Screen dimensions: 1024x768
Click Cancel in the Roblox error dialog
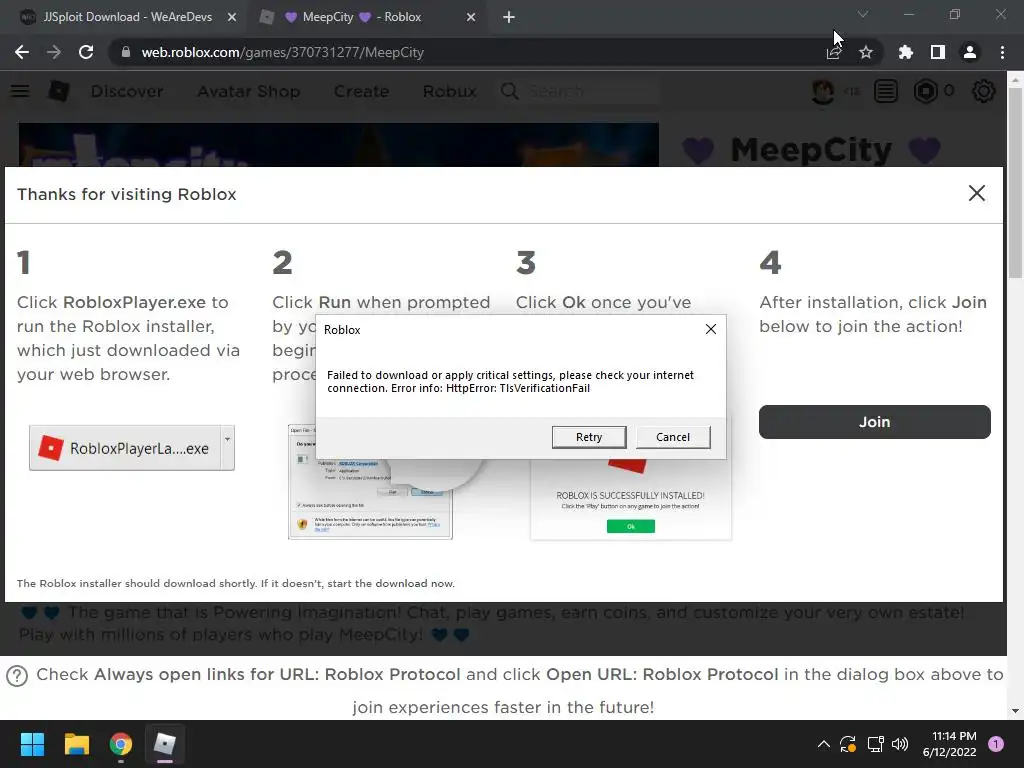673,437
